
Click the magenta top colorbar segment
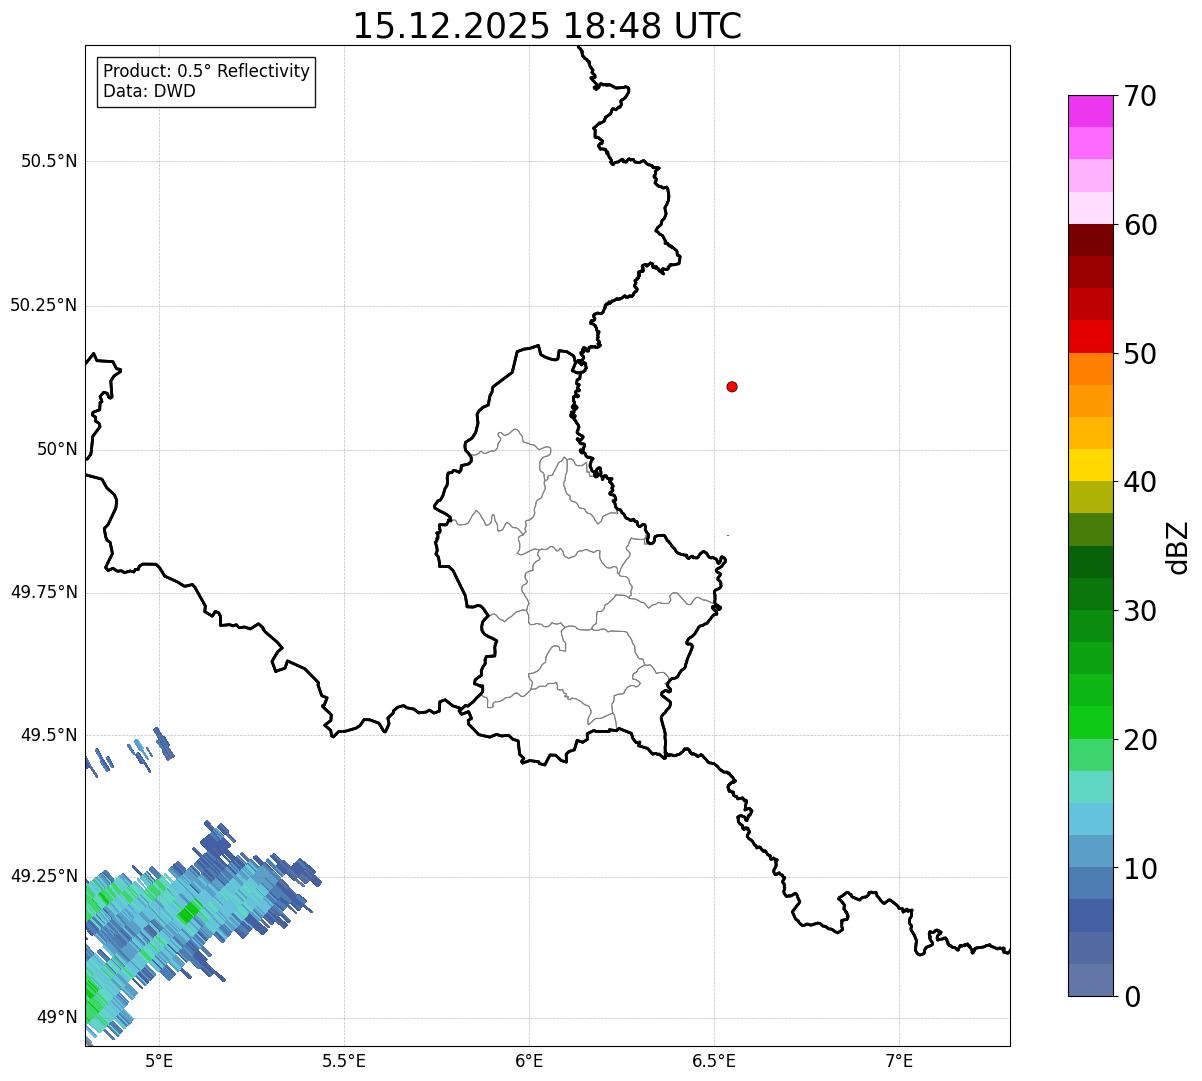click(x=1090, y=111)
